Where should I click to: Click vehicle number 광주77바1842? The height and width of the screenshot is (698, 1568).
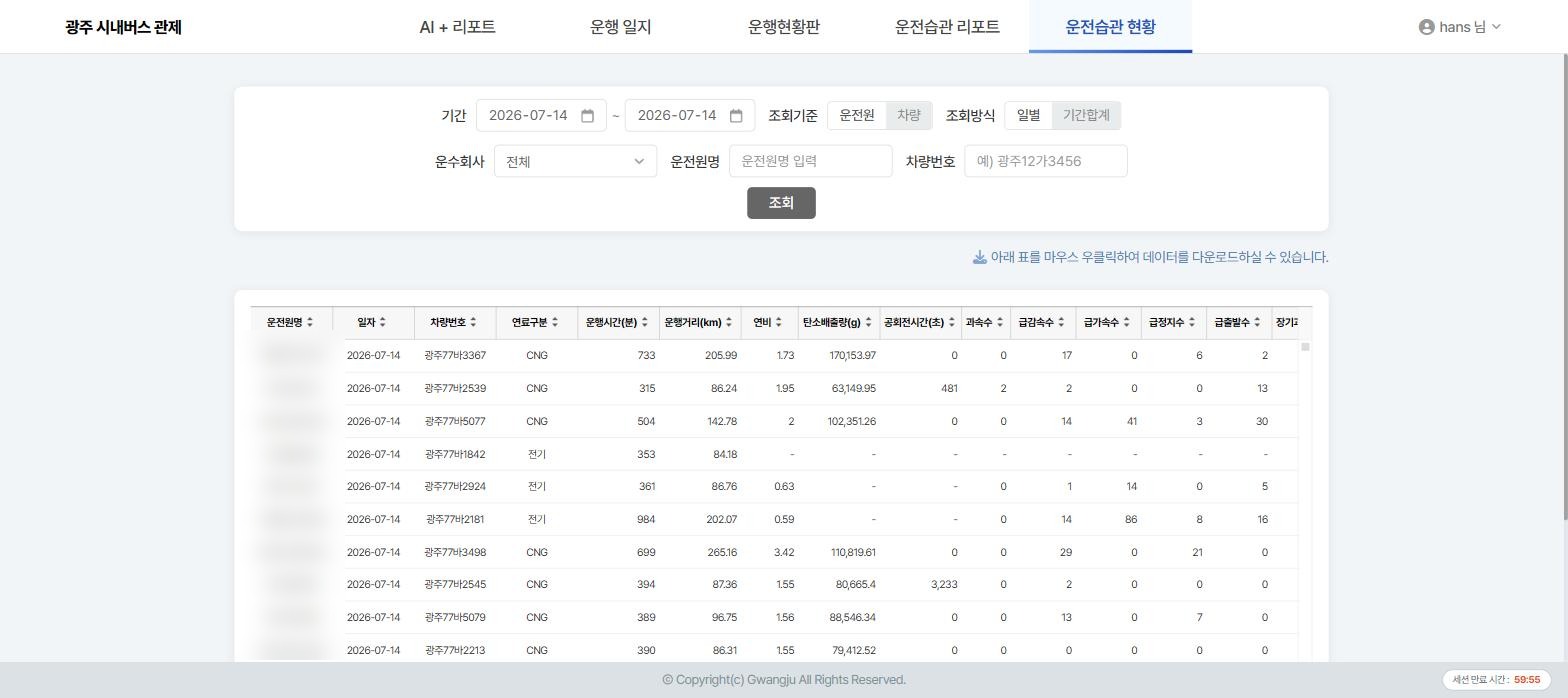tap(455, 455)
